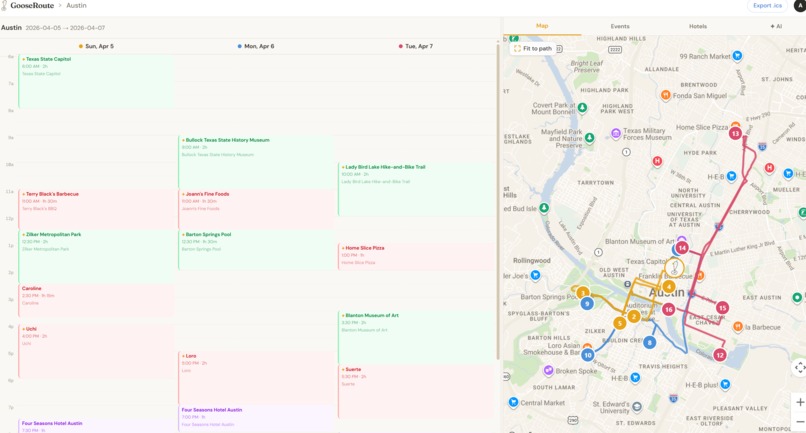Open the Terry Black's Barbecue event
806x433 pixels.
pos(97,209)
